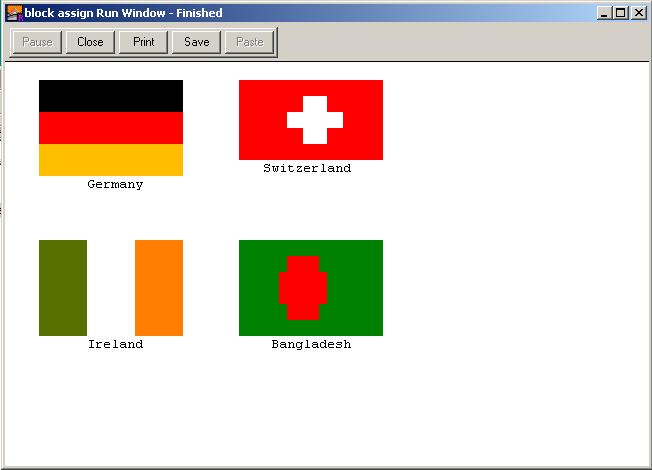
Task: Click the greyed-out Paste button
Action: pos(249,42)
